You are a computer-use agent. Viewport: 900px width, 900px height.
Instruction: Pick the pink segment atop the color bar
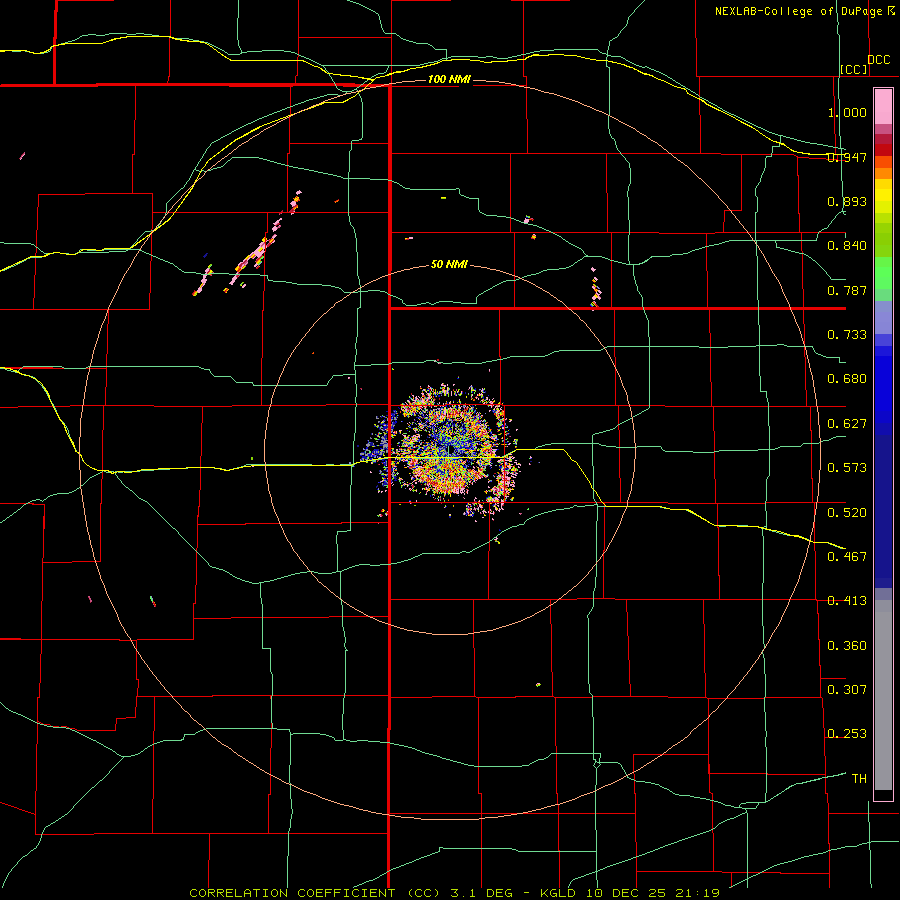883,107
